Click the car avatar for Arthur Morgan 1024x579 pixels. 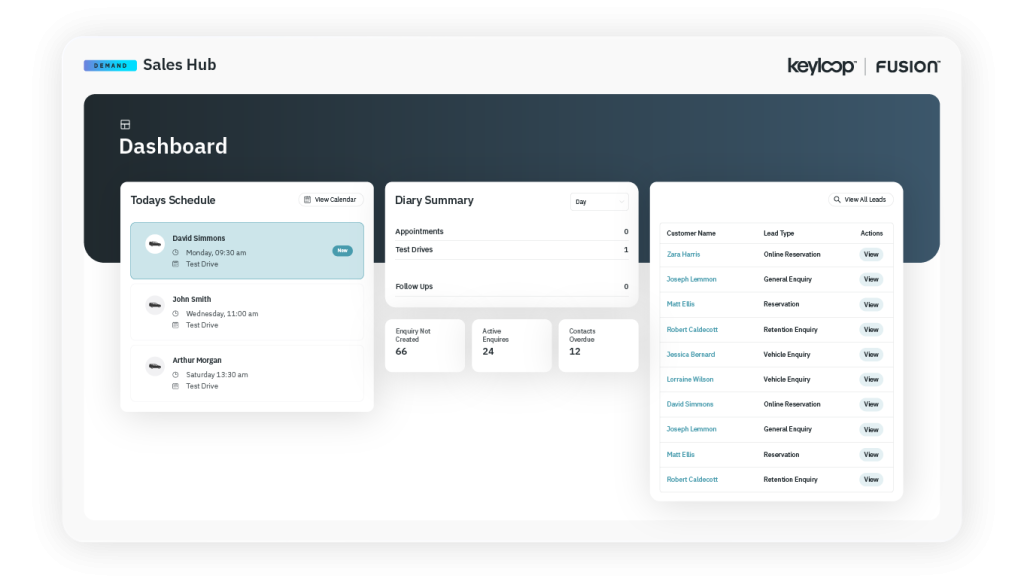[154, 367]
